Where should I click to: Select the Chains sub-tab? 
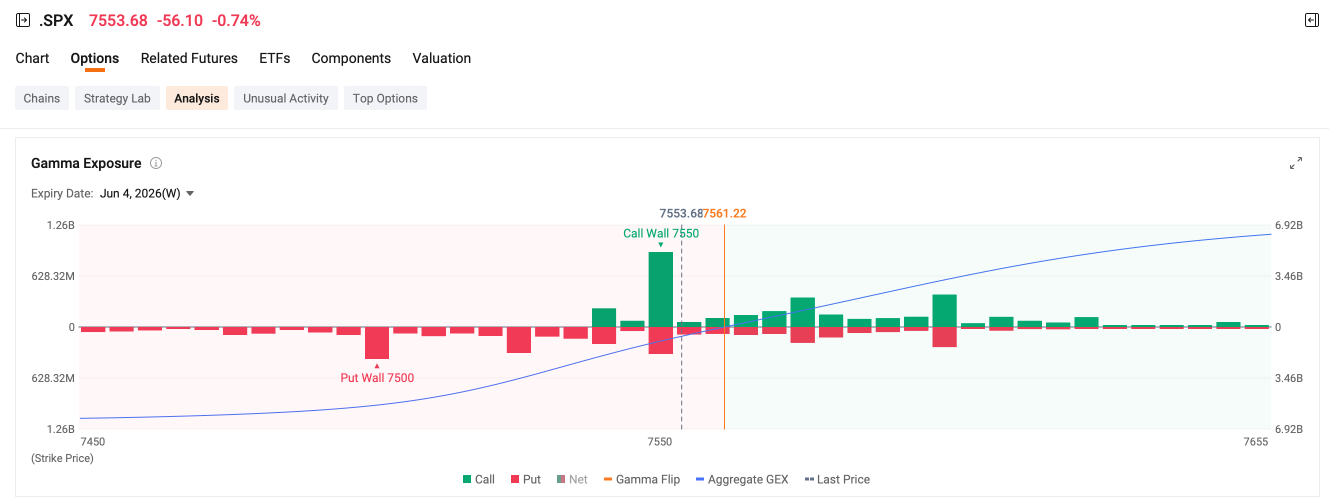point(42,98)
